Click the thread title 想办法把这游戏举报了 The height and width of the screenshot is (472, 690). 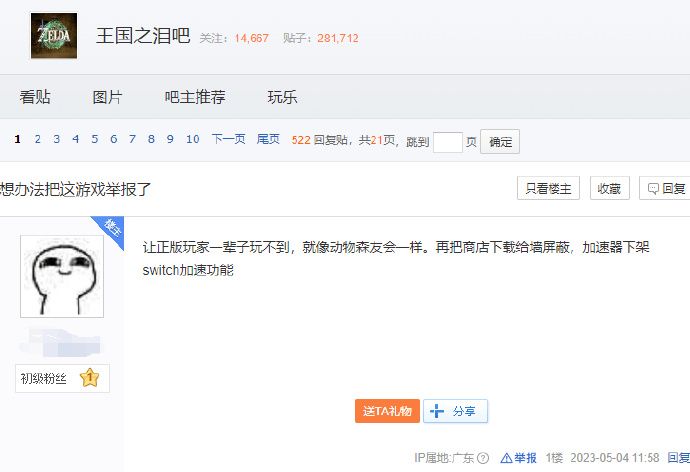tap(75, 189)
